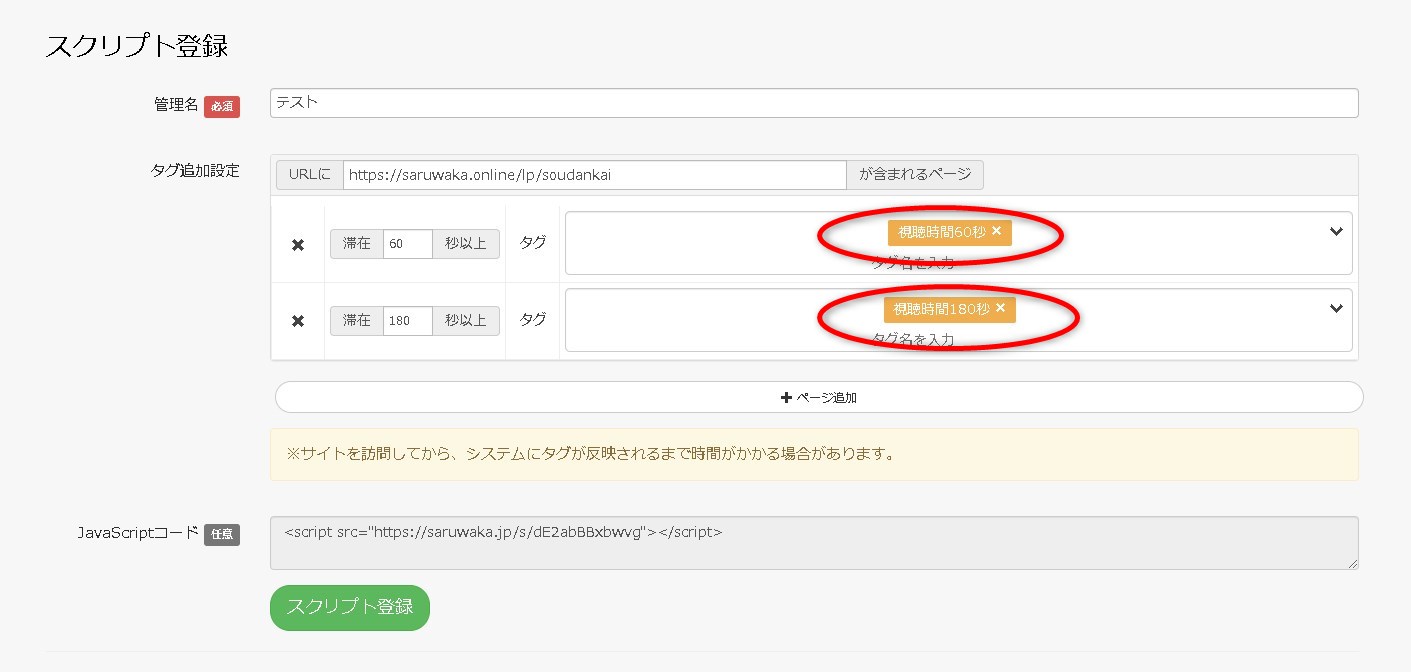Click the notice about tag reflection delay
The height and width of the screenshot is (672, 1411).
(x=814, y=454)
